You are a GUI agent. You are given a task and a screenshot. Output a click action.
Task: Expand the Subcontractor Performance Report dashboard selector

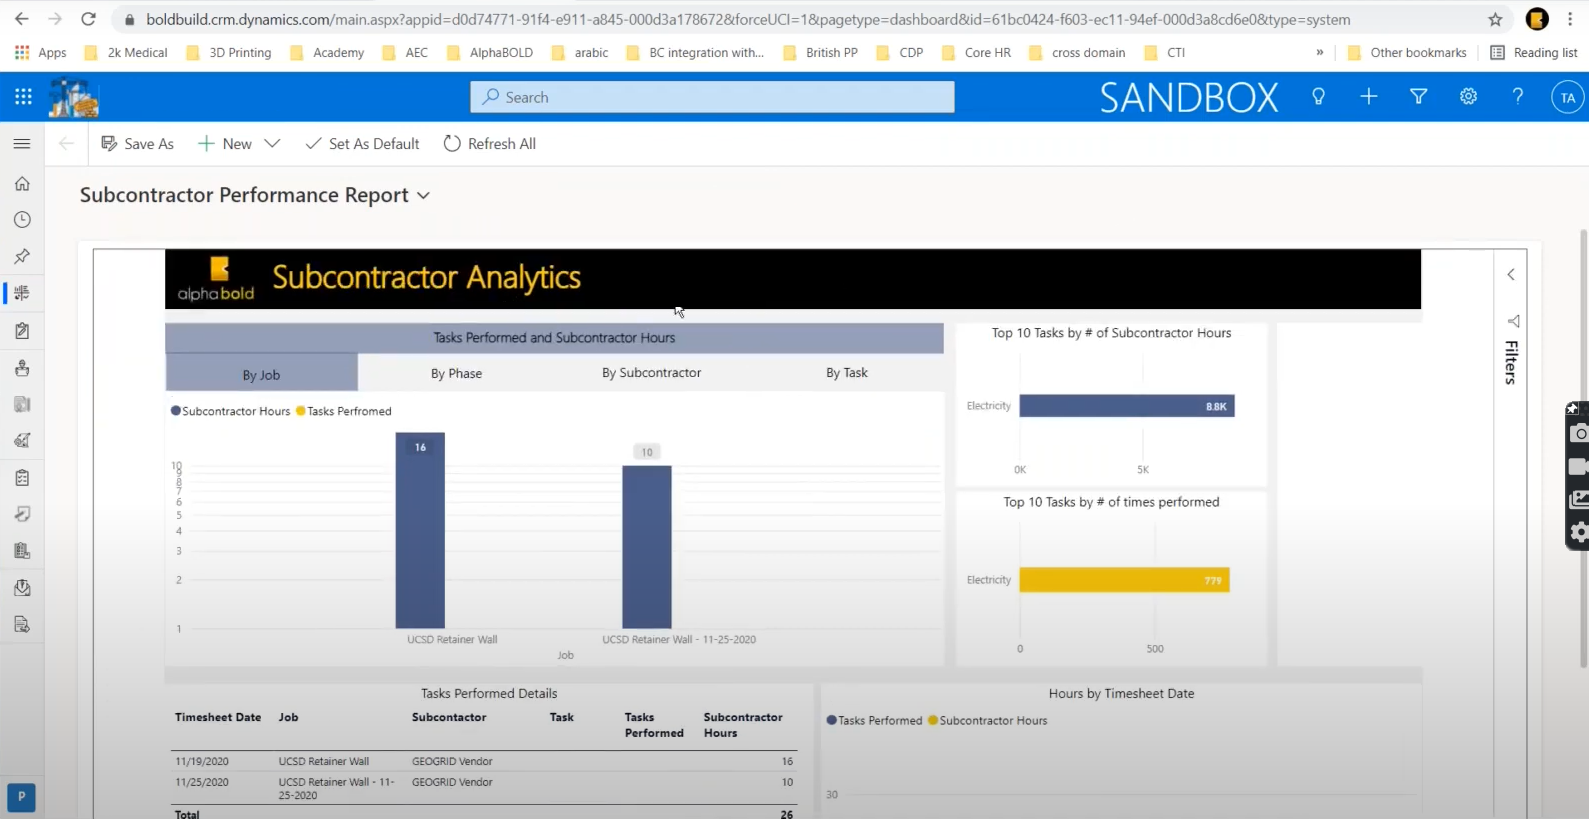[x=423, y=196]
